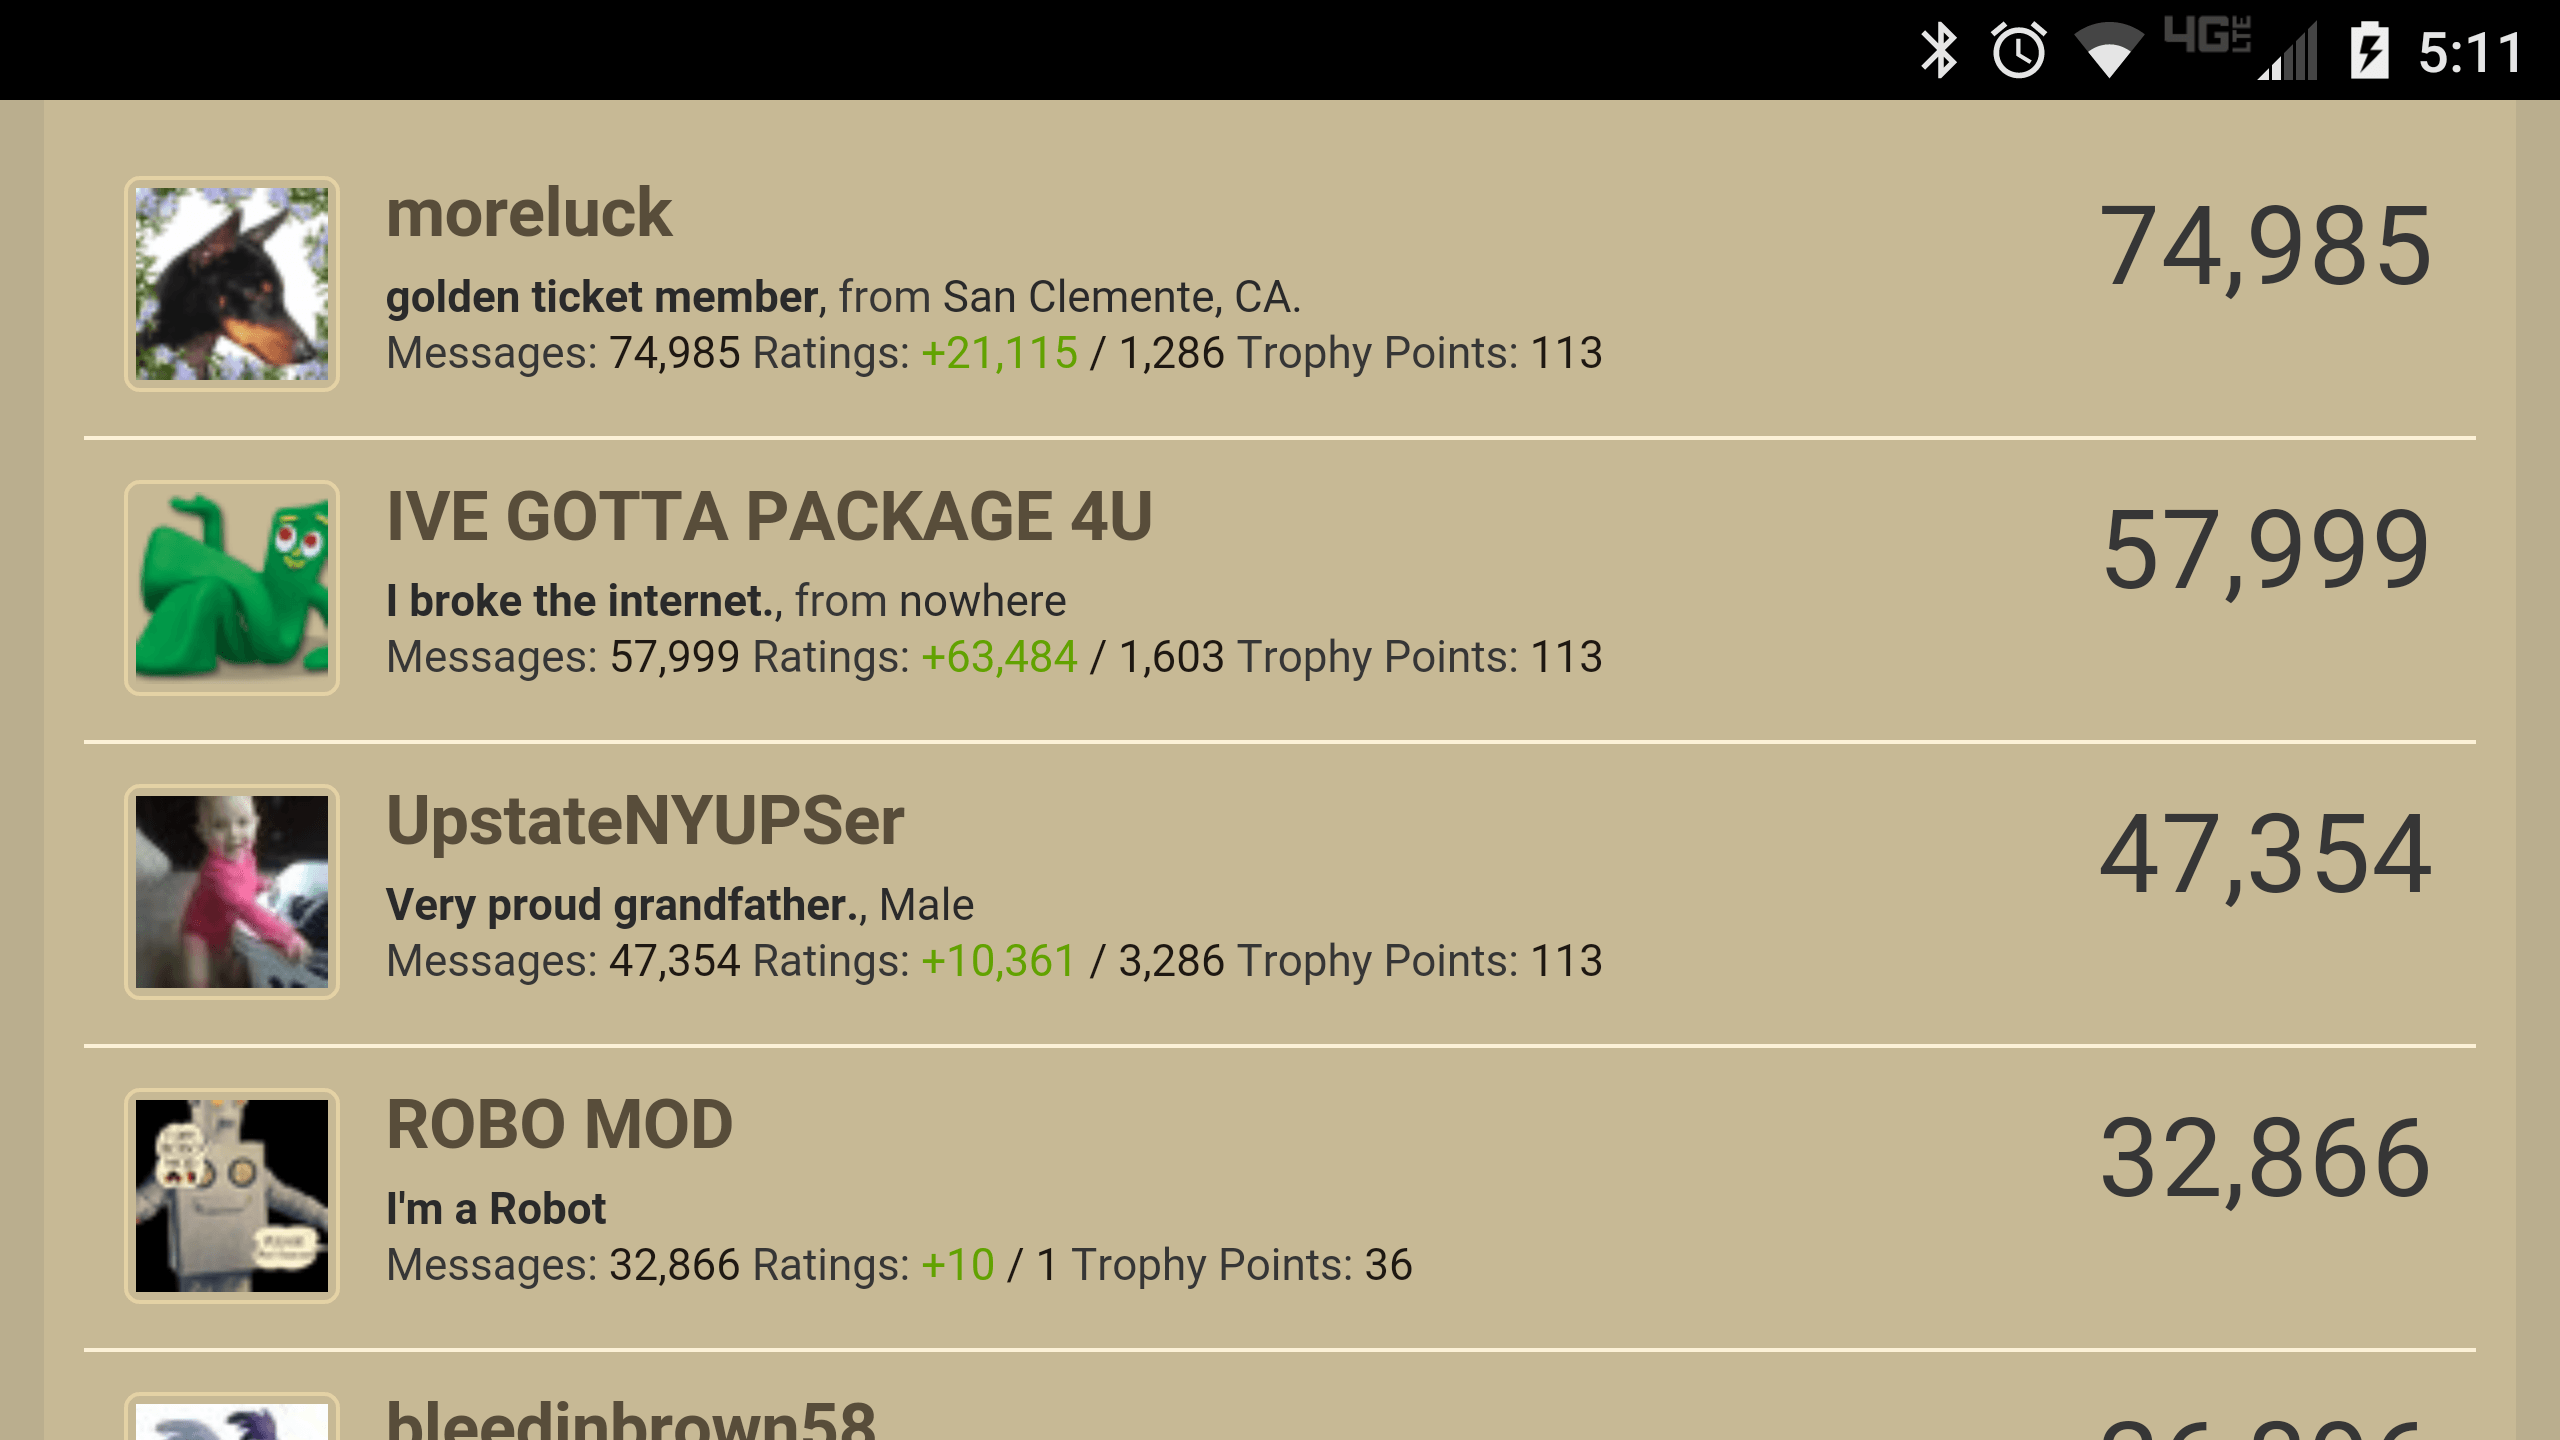Go to ROBO MOD member page
This screenshot has width=2560, height=1440.
pos(560,1125)
